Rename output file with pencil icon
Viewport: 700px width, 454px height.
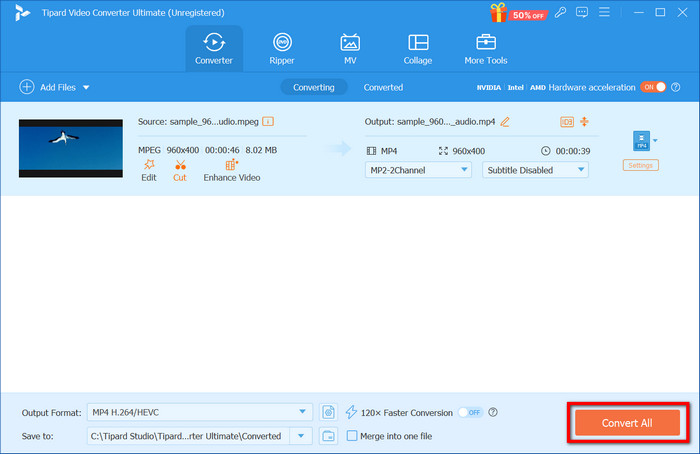(x=505, y=121)
